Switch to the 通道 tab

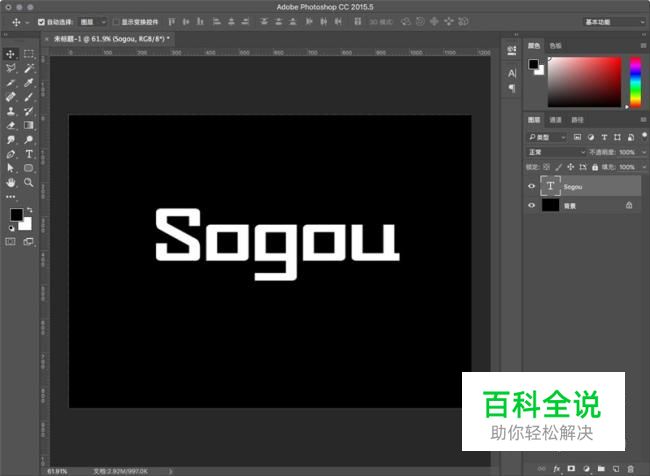[555, 119]
